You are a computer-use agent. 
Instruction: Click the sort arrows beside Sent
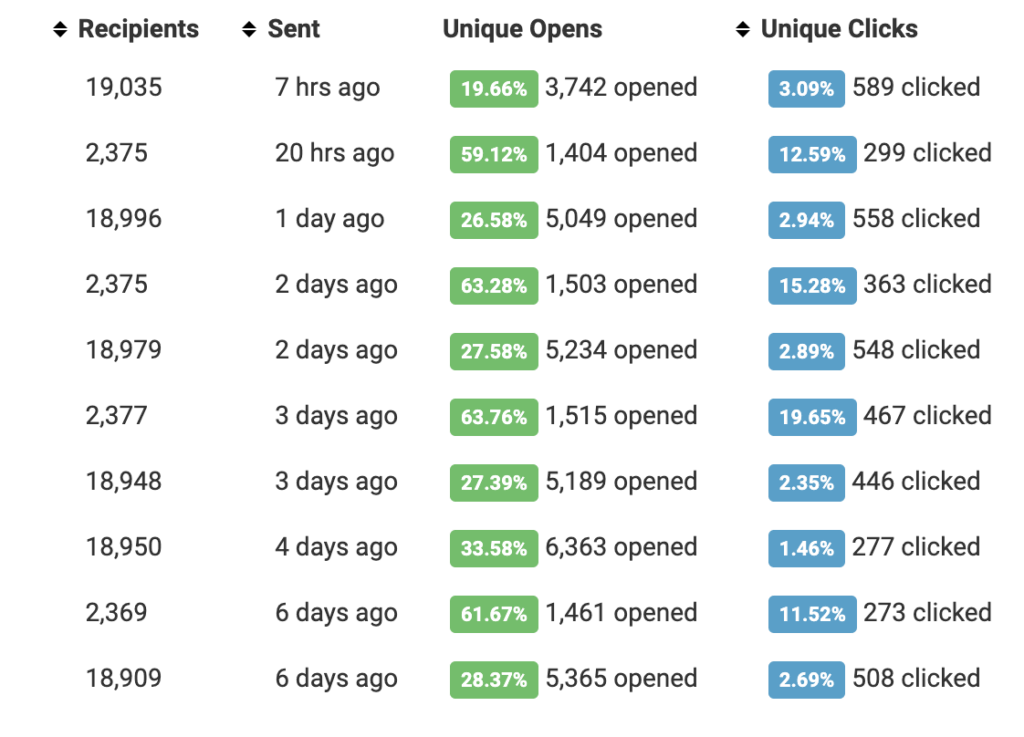pos(250,30)
